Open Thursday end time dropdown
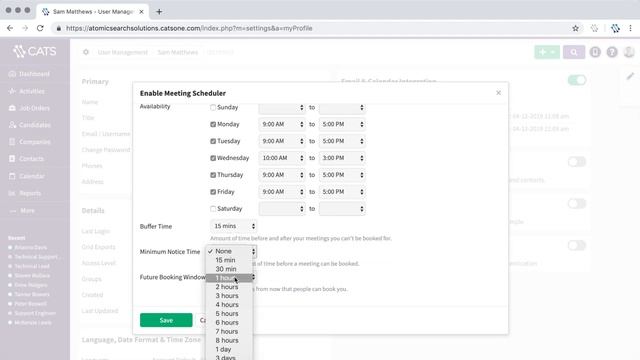Screen dimensions: 640x360 tap(342, 175)
